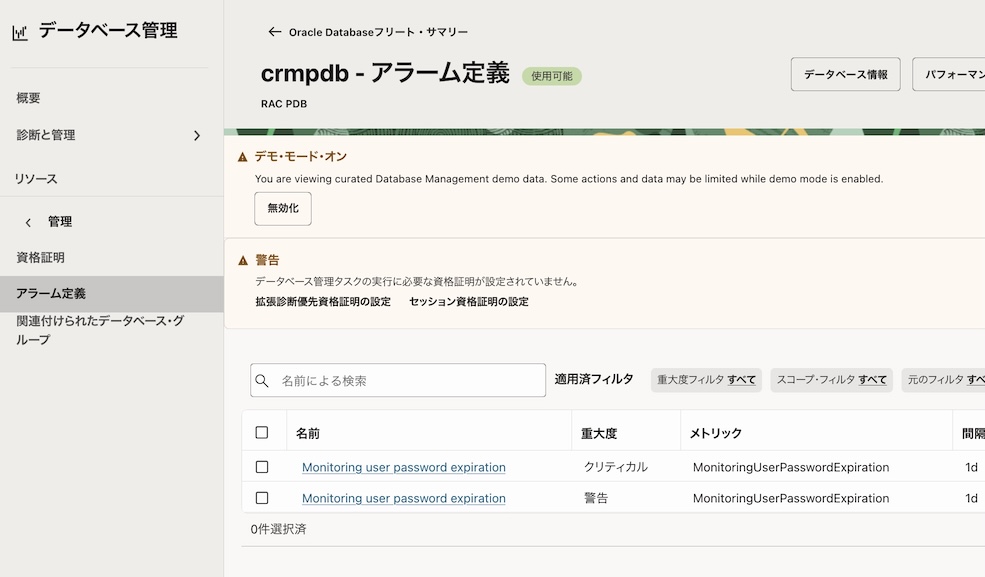This screenshot has height=577, width=985.
Task: Open the 拡張診断優先資格証明の設定 link
Action: [323, 302]
